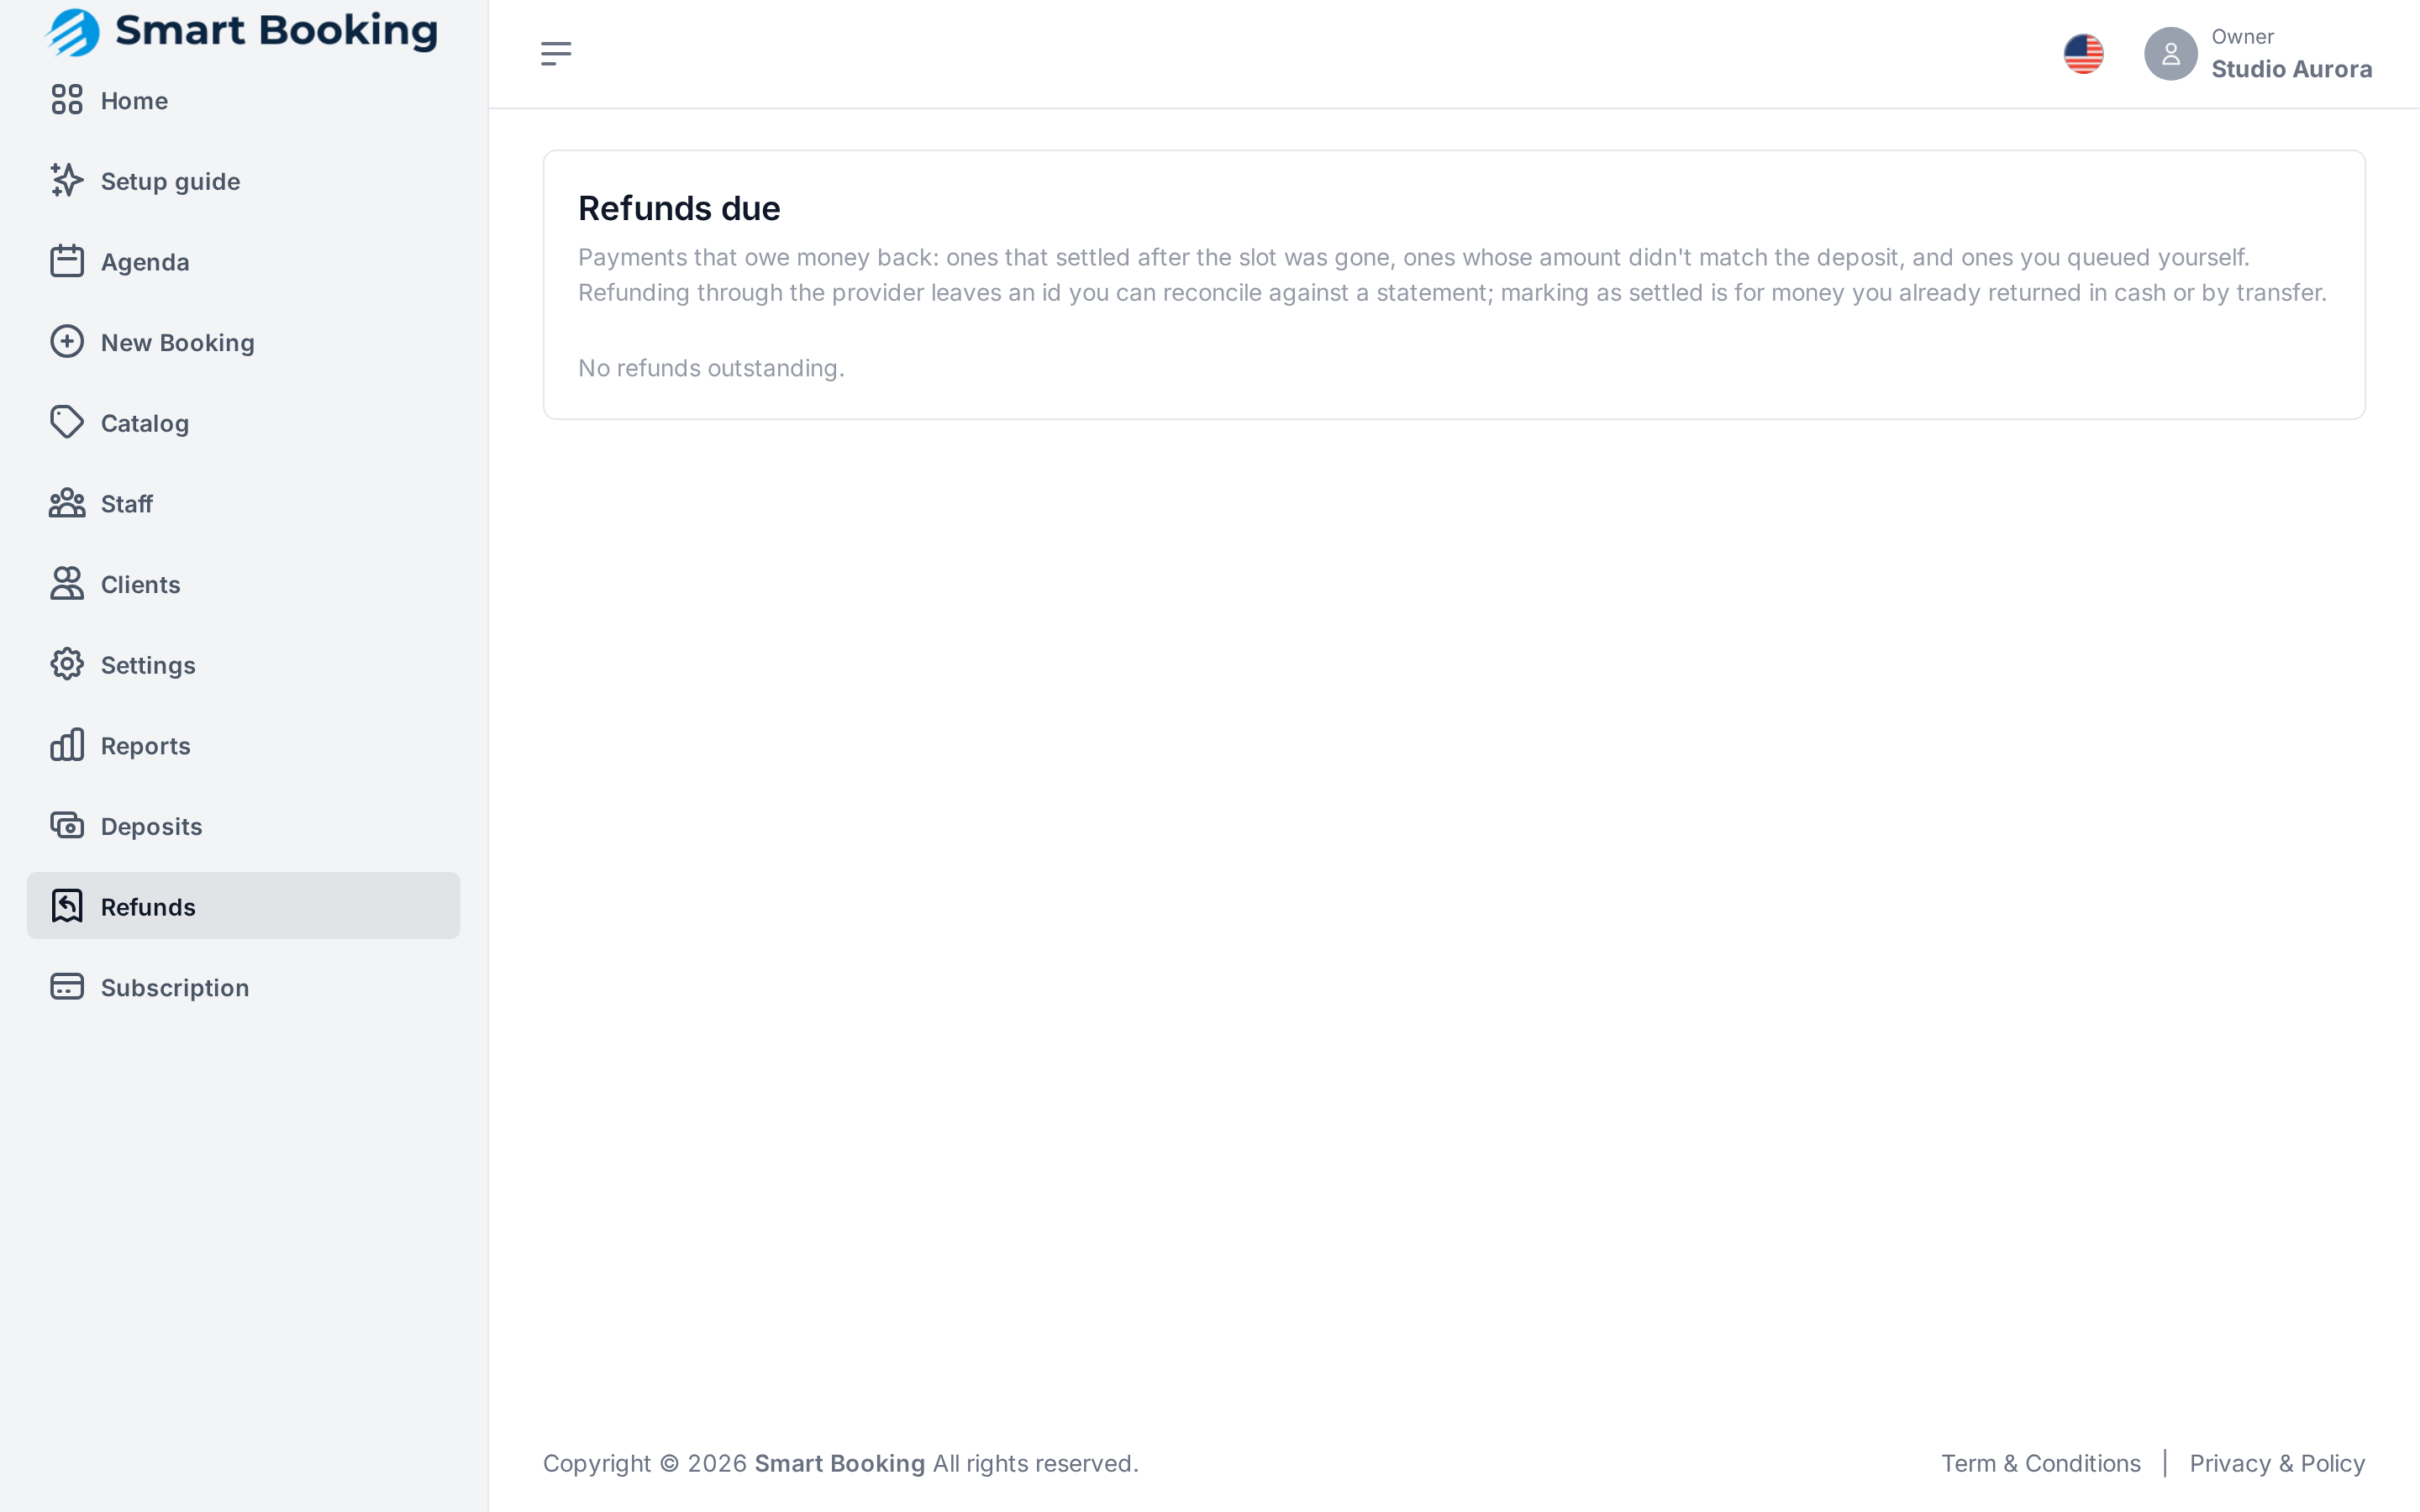The height and width of the screenshot is (1512, 2420).
Task: Open the Subscription page
Action: tap(175, 988)
